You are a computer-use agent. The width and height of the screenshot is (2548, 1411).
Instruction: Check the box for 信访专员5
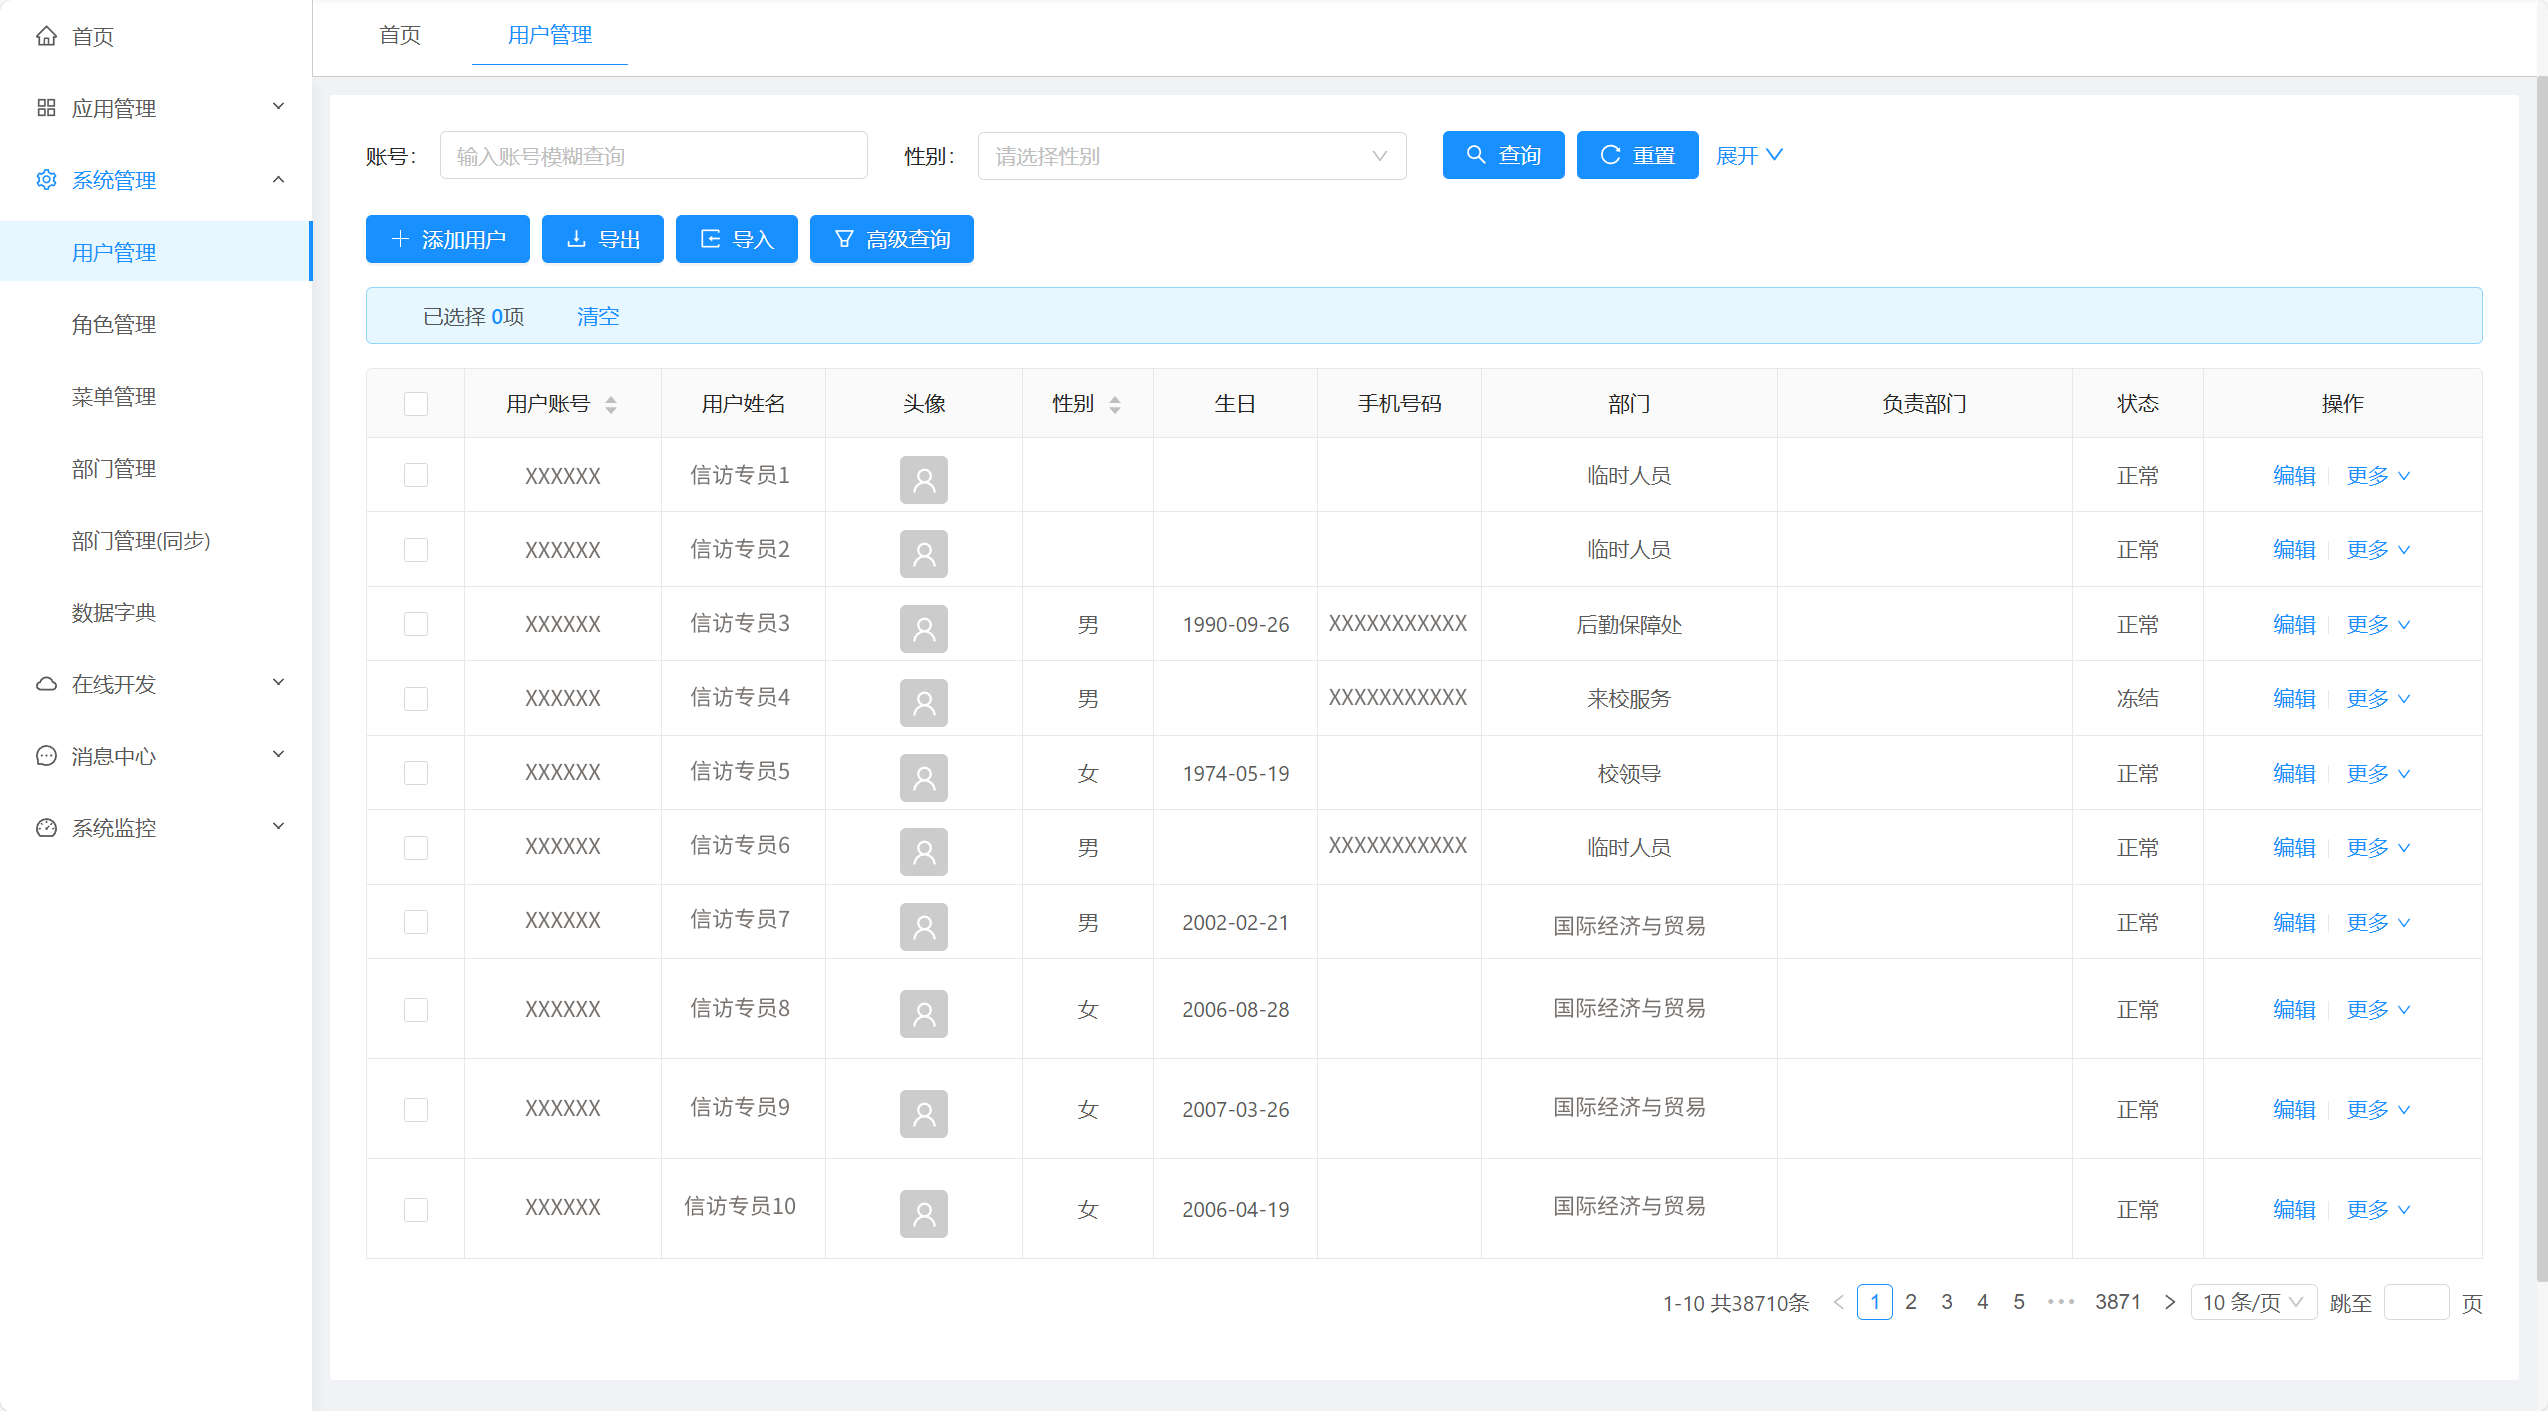416,773
